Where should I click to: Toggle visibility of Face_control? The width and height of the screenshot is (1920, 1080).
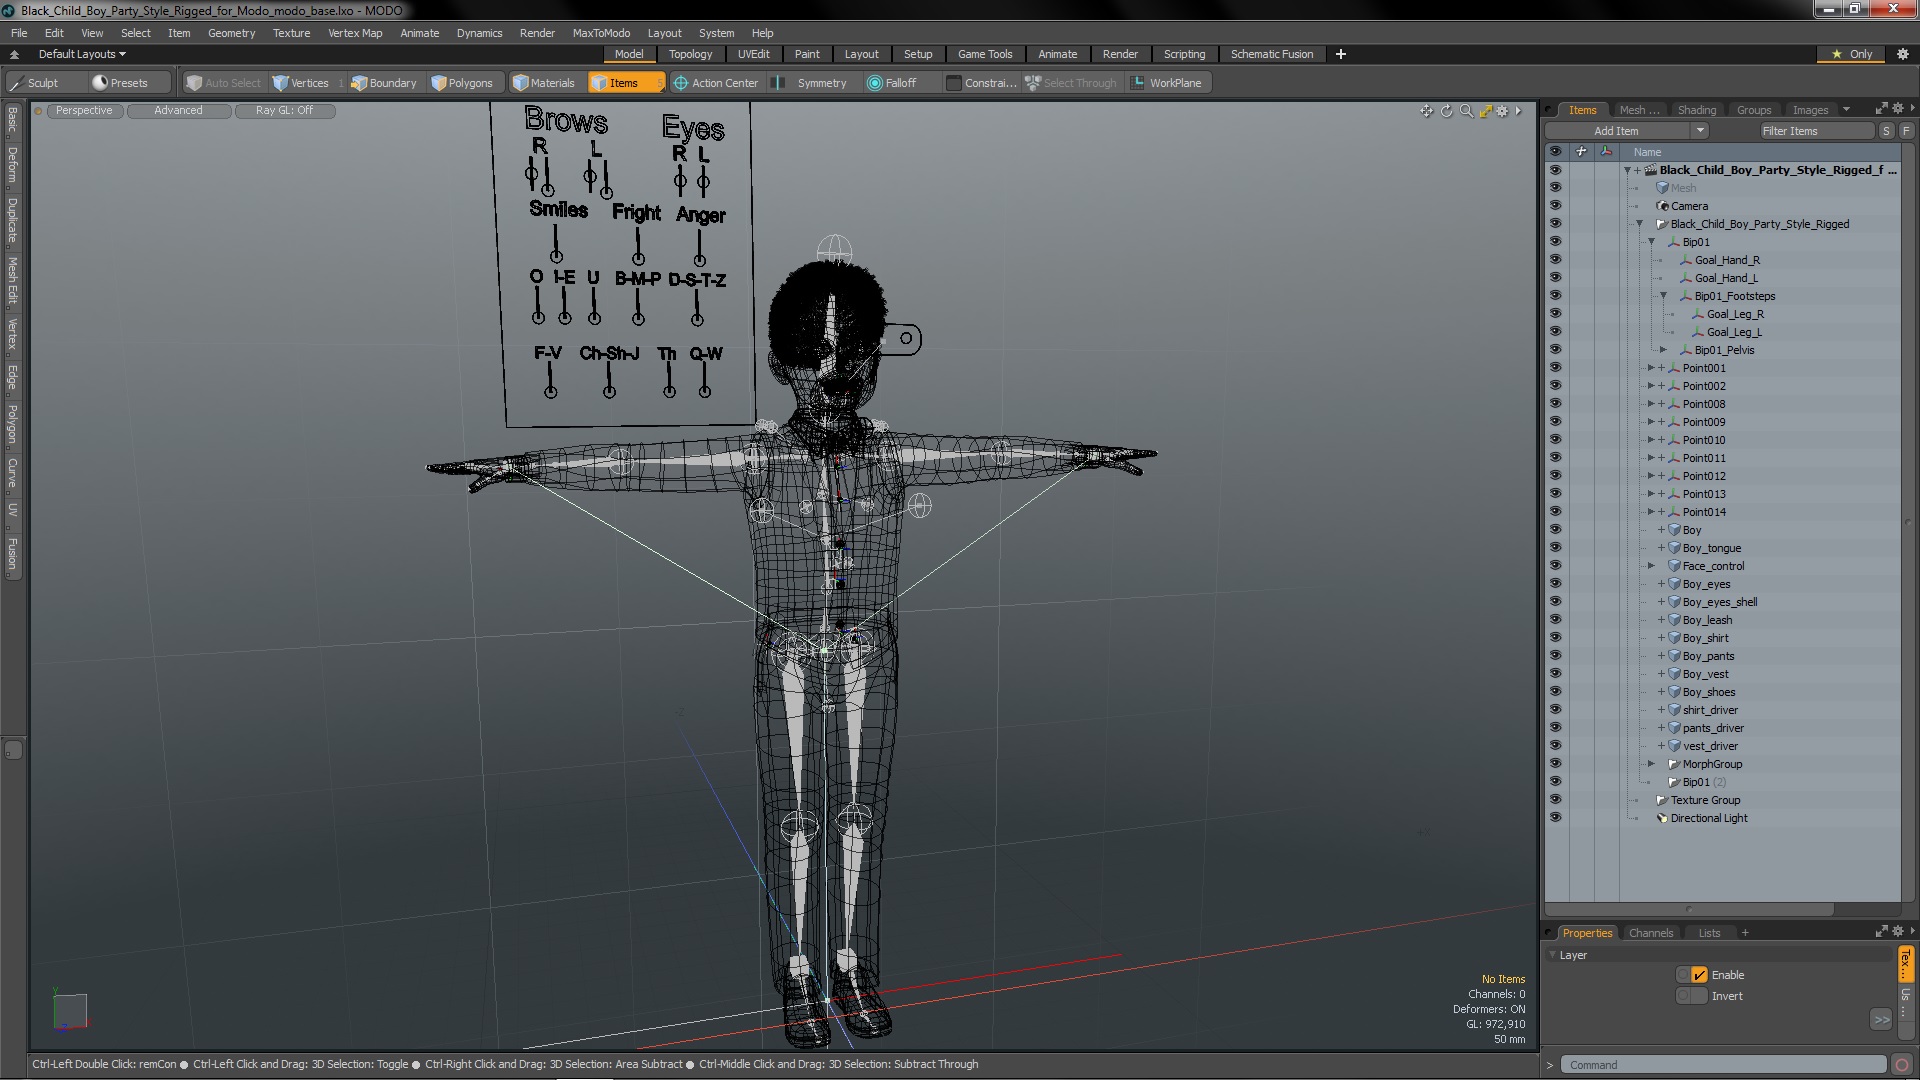coord(1555,566)
